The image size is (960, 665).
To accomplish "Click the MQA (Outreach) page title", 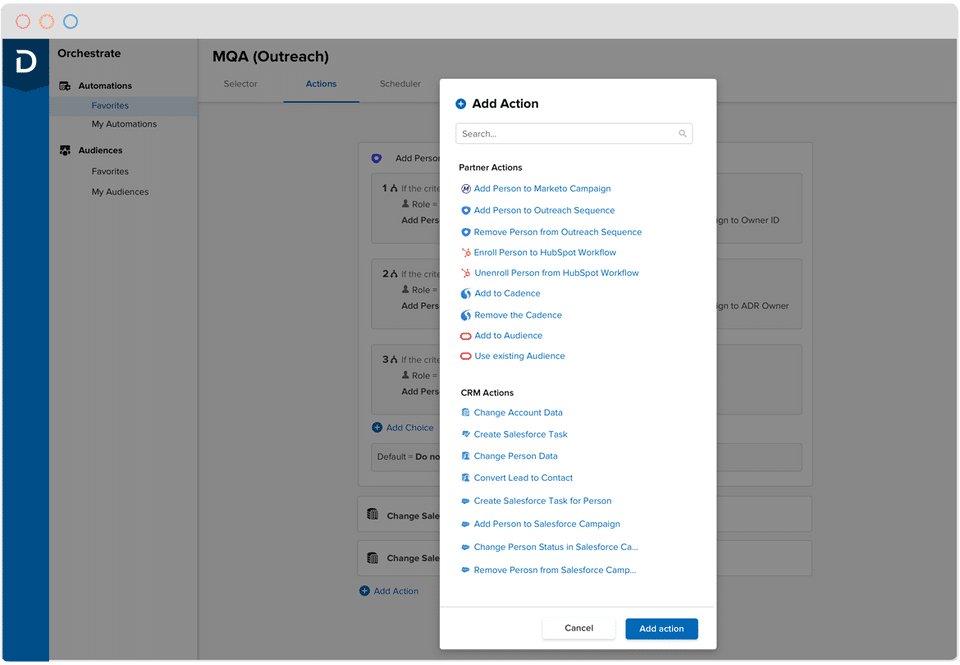I will pos(271,57).
